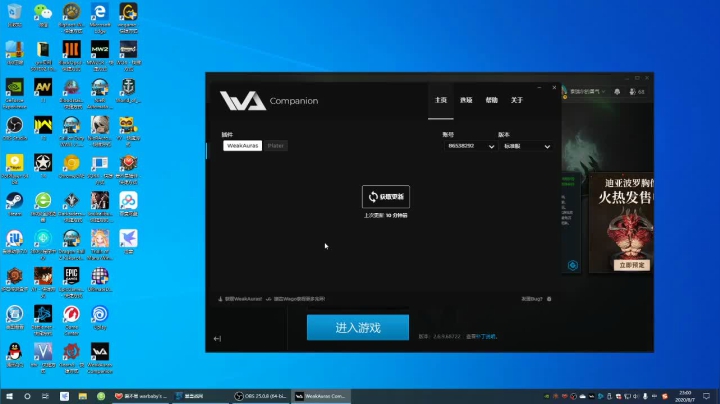The height and width of the screenshot is (404, 720).
Task: Click the report bug icon in Companion
Action: [549, 299]
